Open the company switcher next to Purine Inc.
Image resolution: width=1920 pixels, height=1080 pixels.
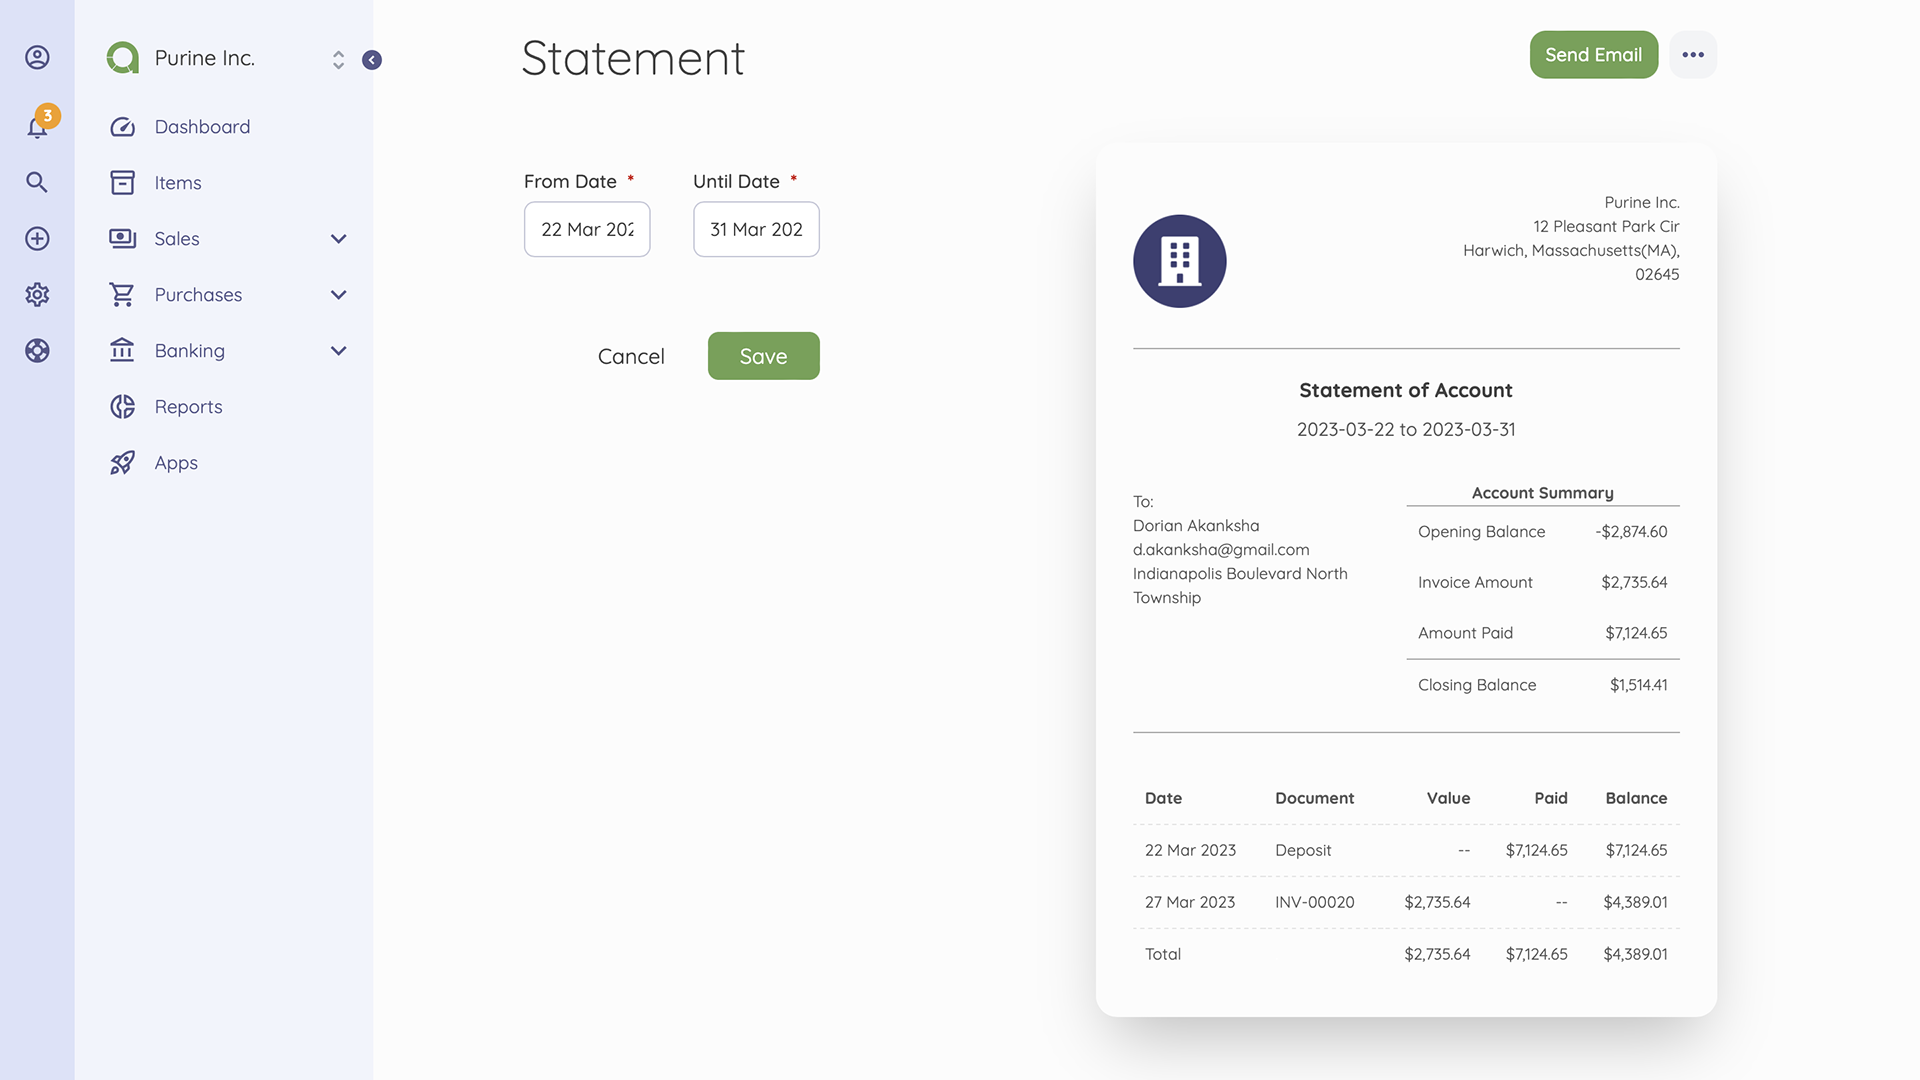click(338, 59)
